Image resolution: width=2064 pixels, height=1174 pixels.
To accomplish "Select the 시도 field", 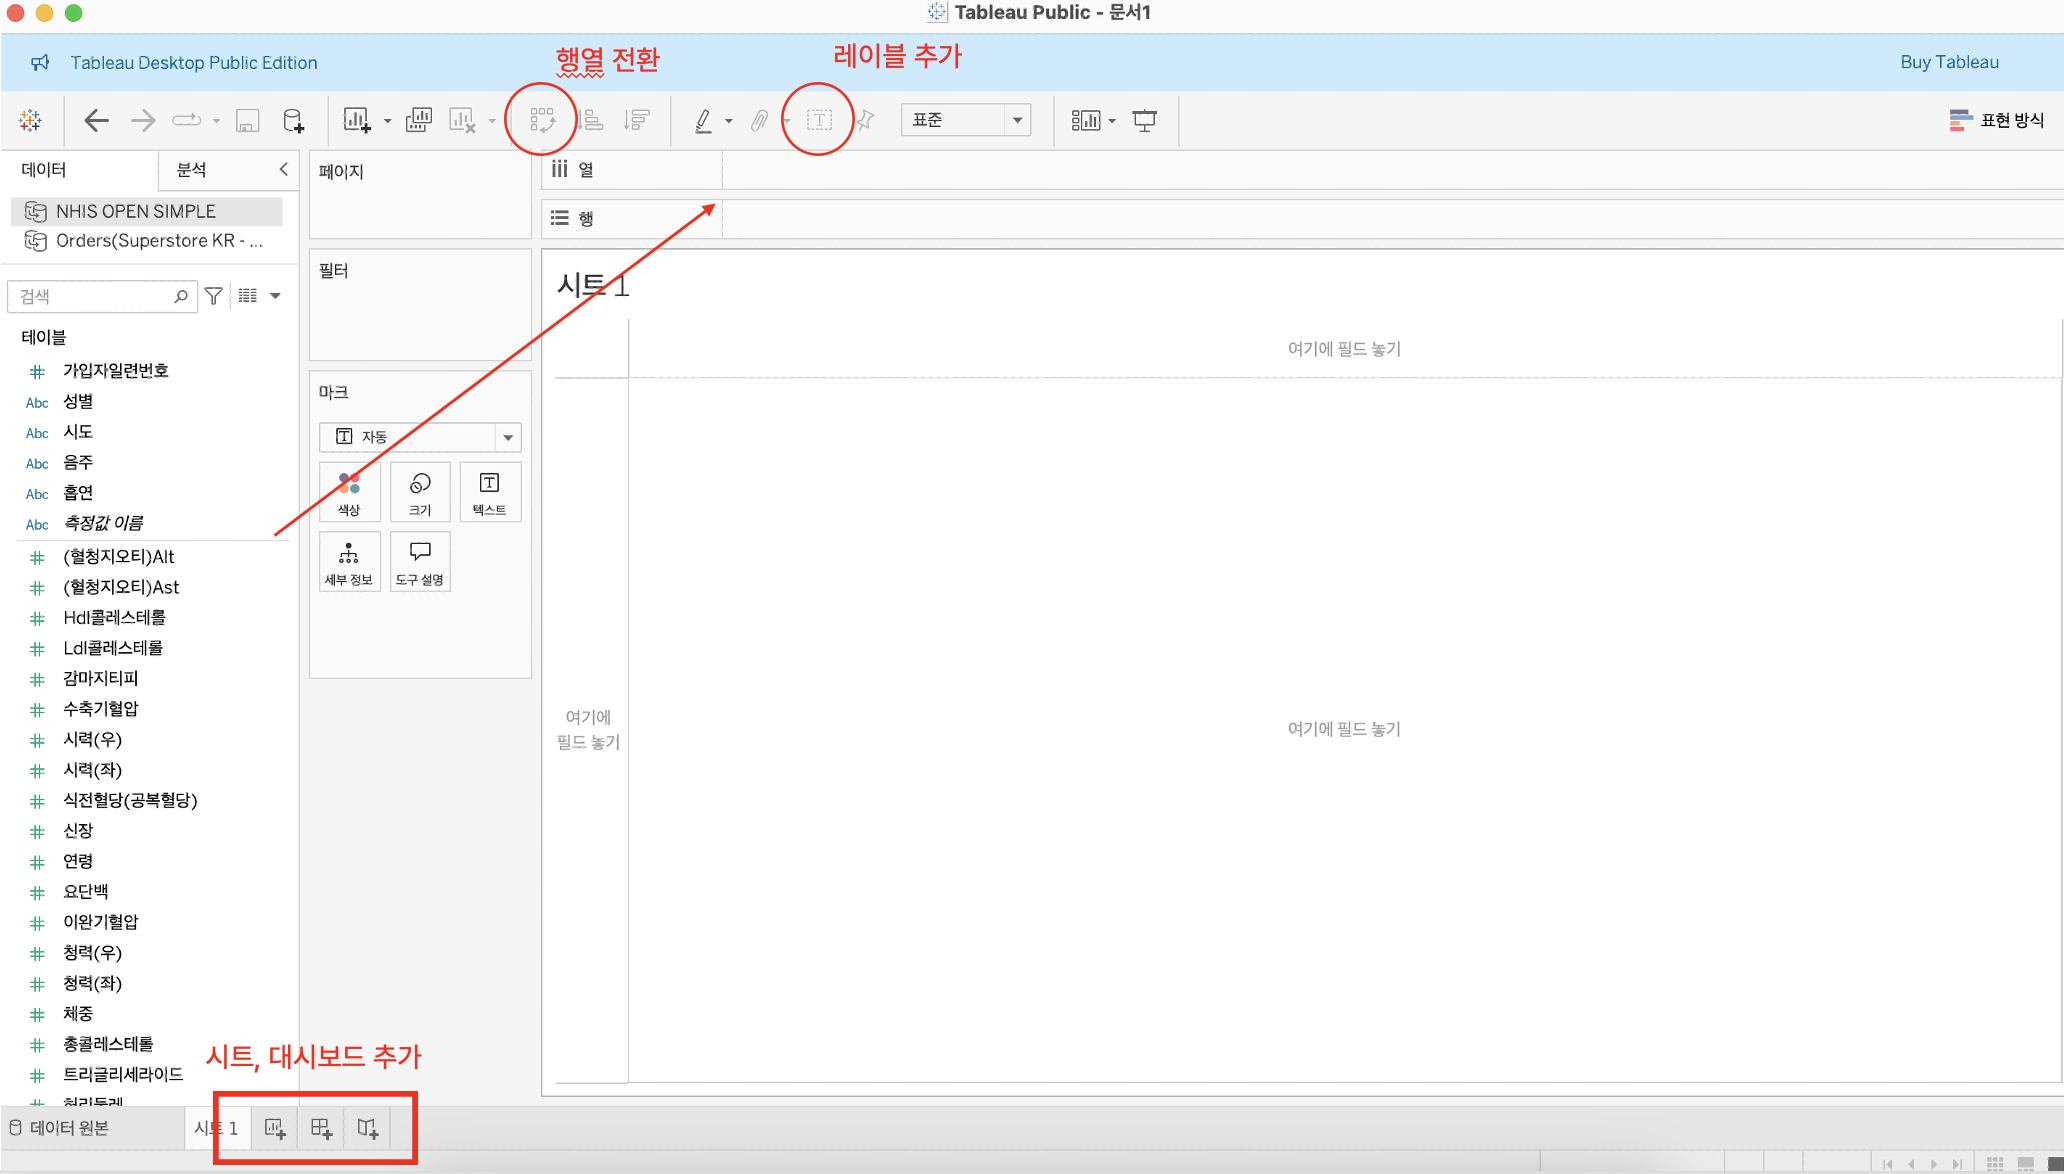I will click(x=78, y=432).
